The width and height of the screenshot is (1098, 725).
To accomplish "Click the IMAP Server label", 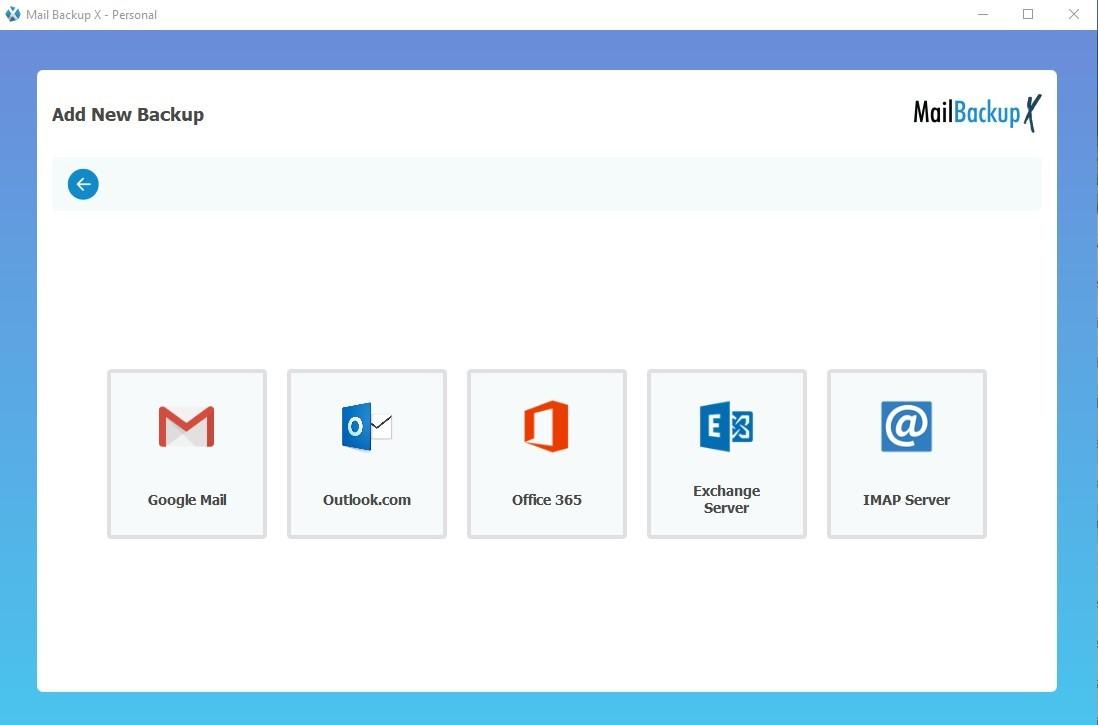I will coord(907,500).
